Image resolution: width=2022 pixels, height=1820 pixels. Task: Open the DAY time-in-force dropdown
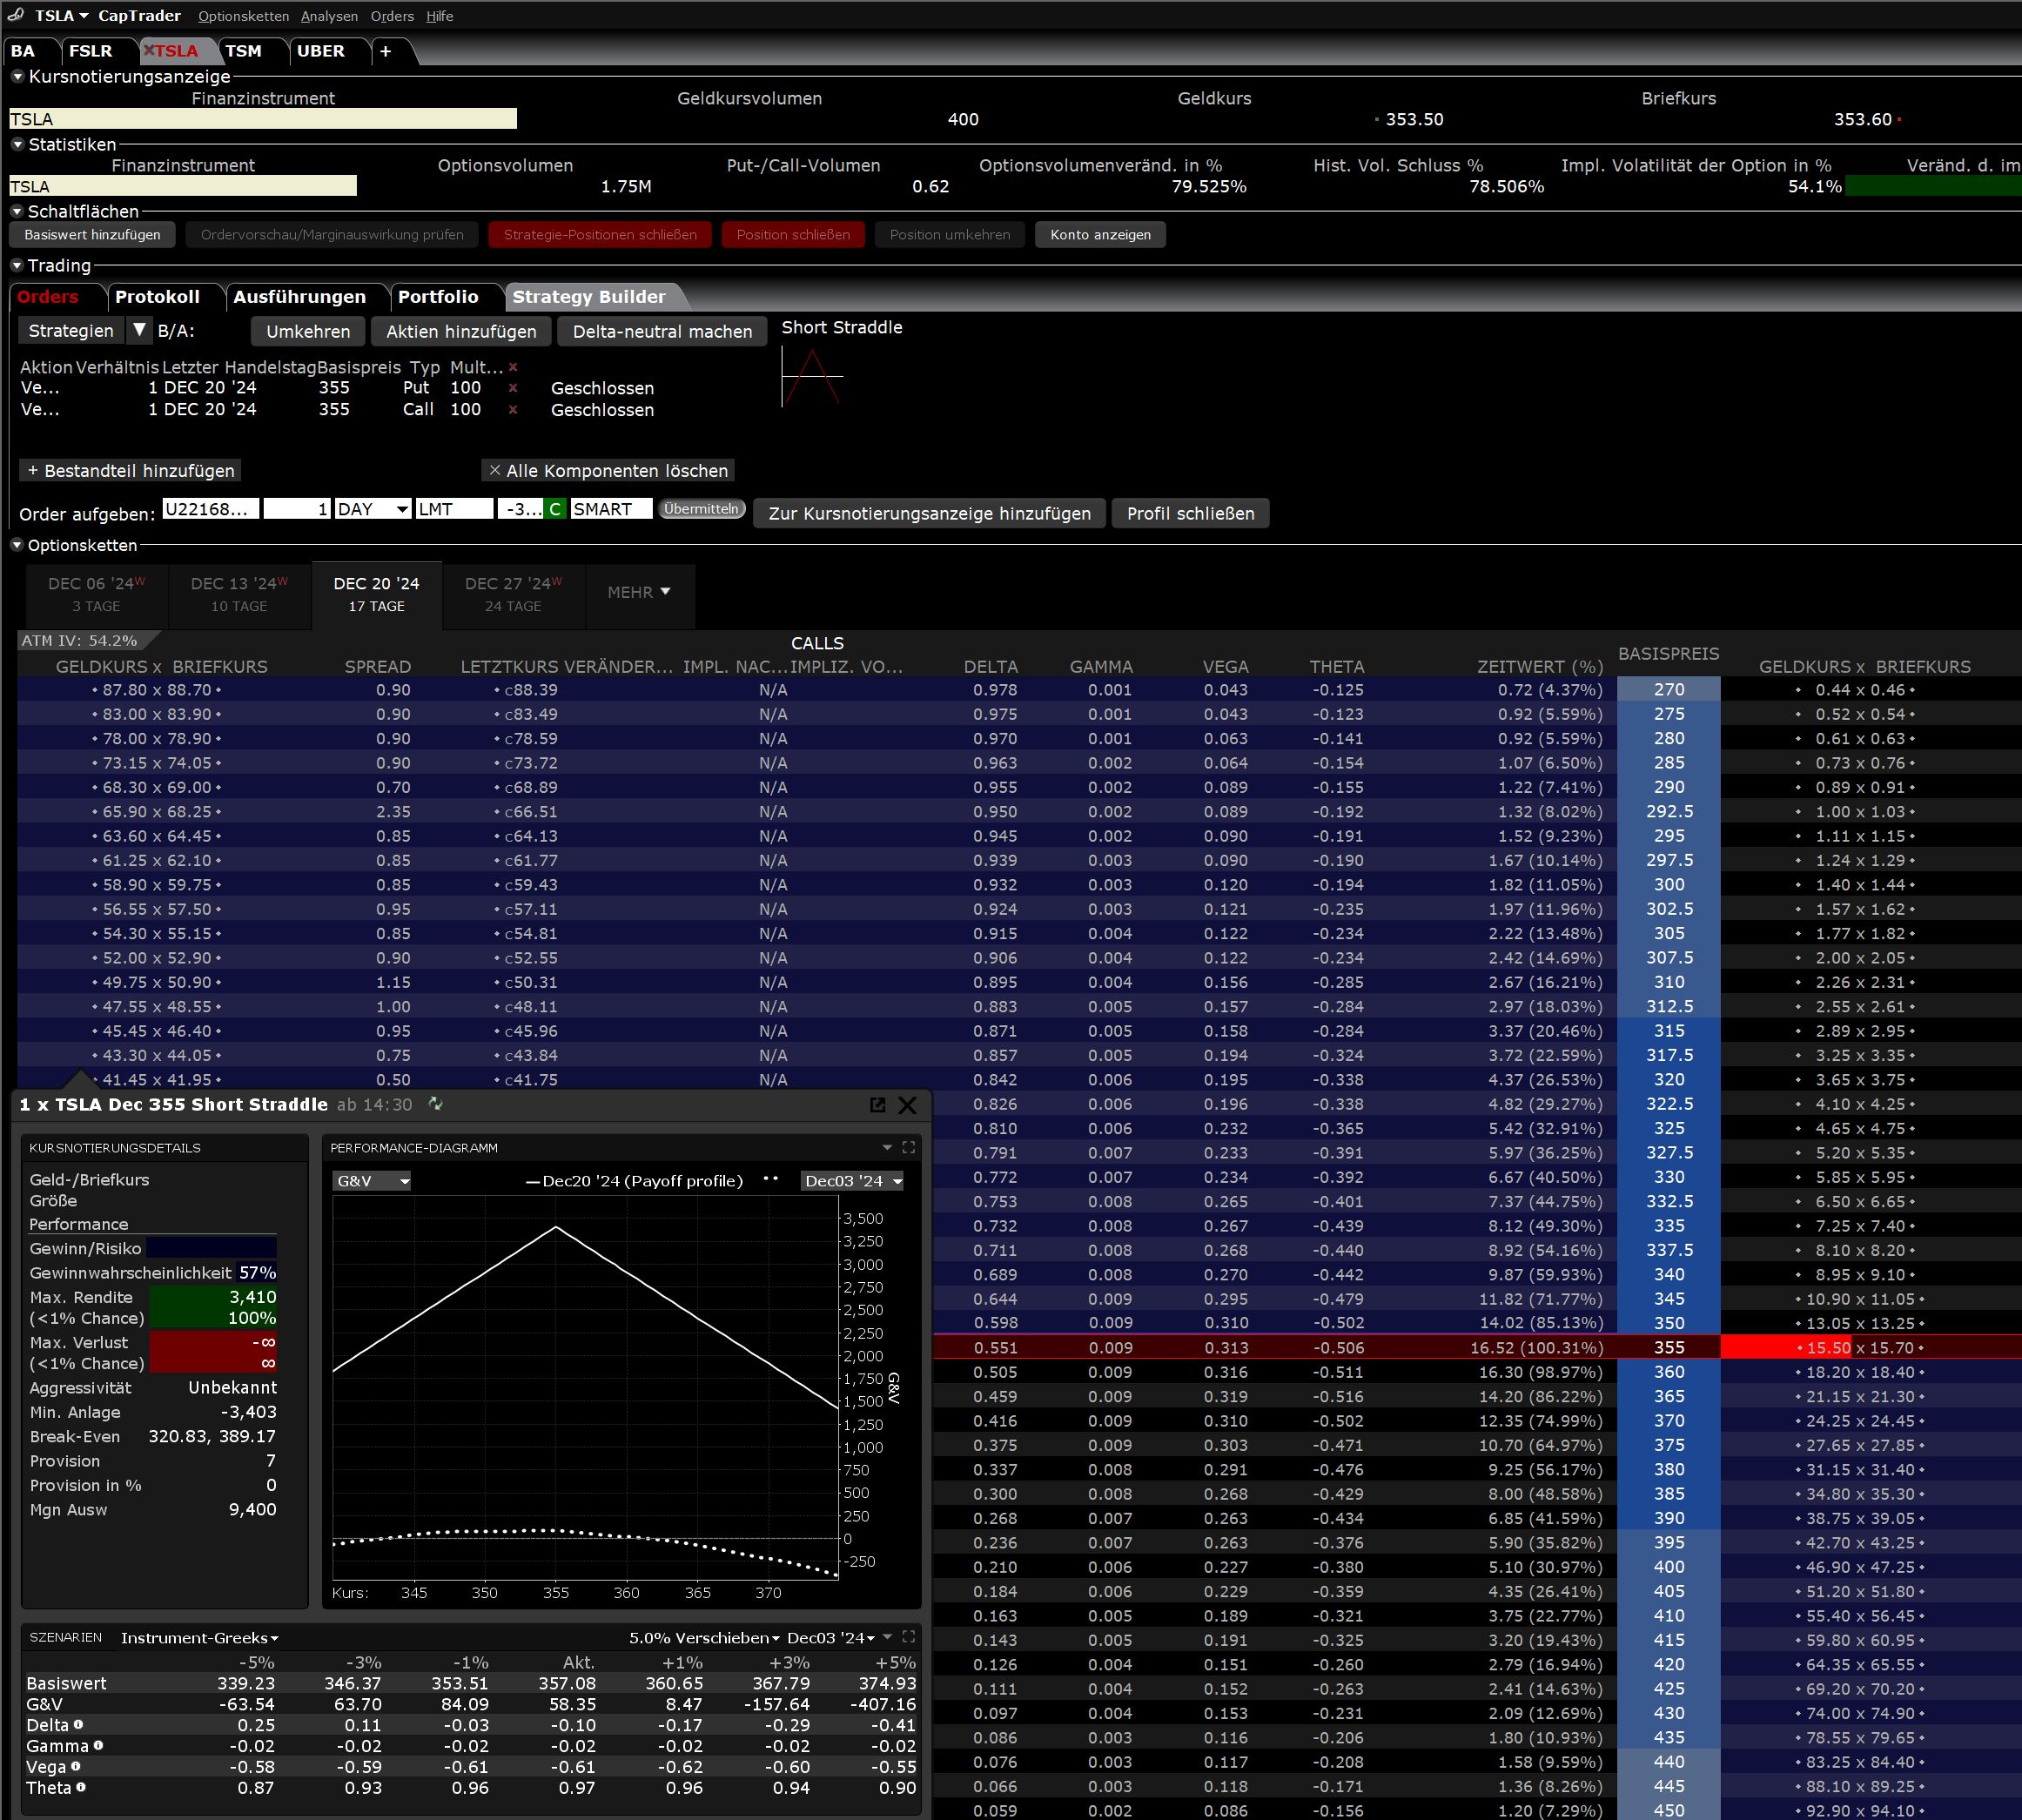coord(402,509)
